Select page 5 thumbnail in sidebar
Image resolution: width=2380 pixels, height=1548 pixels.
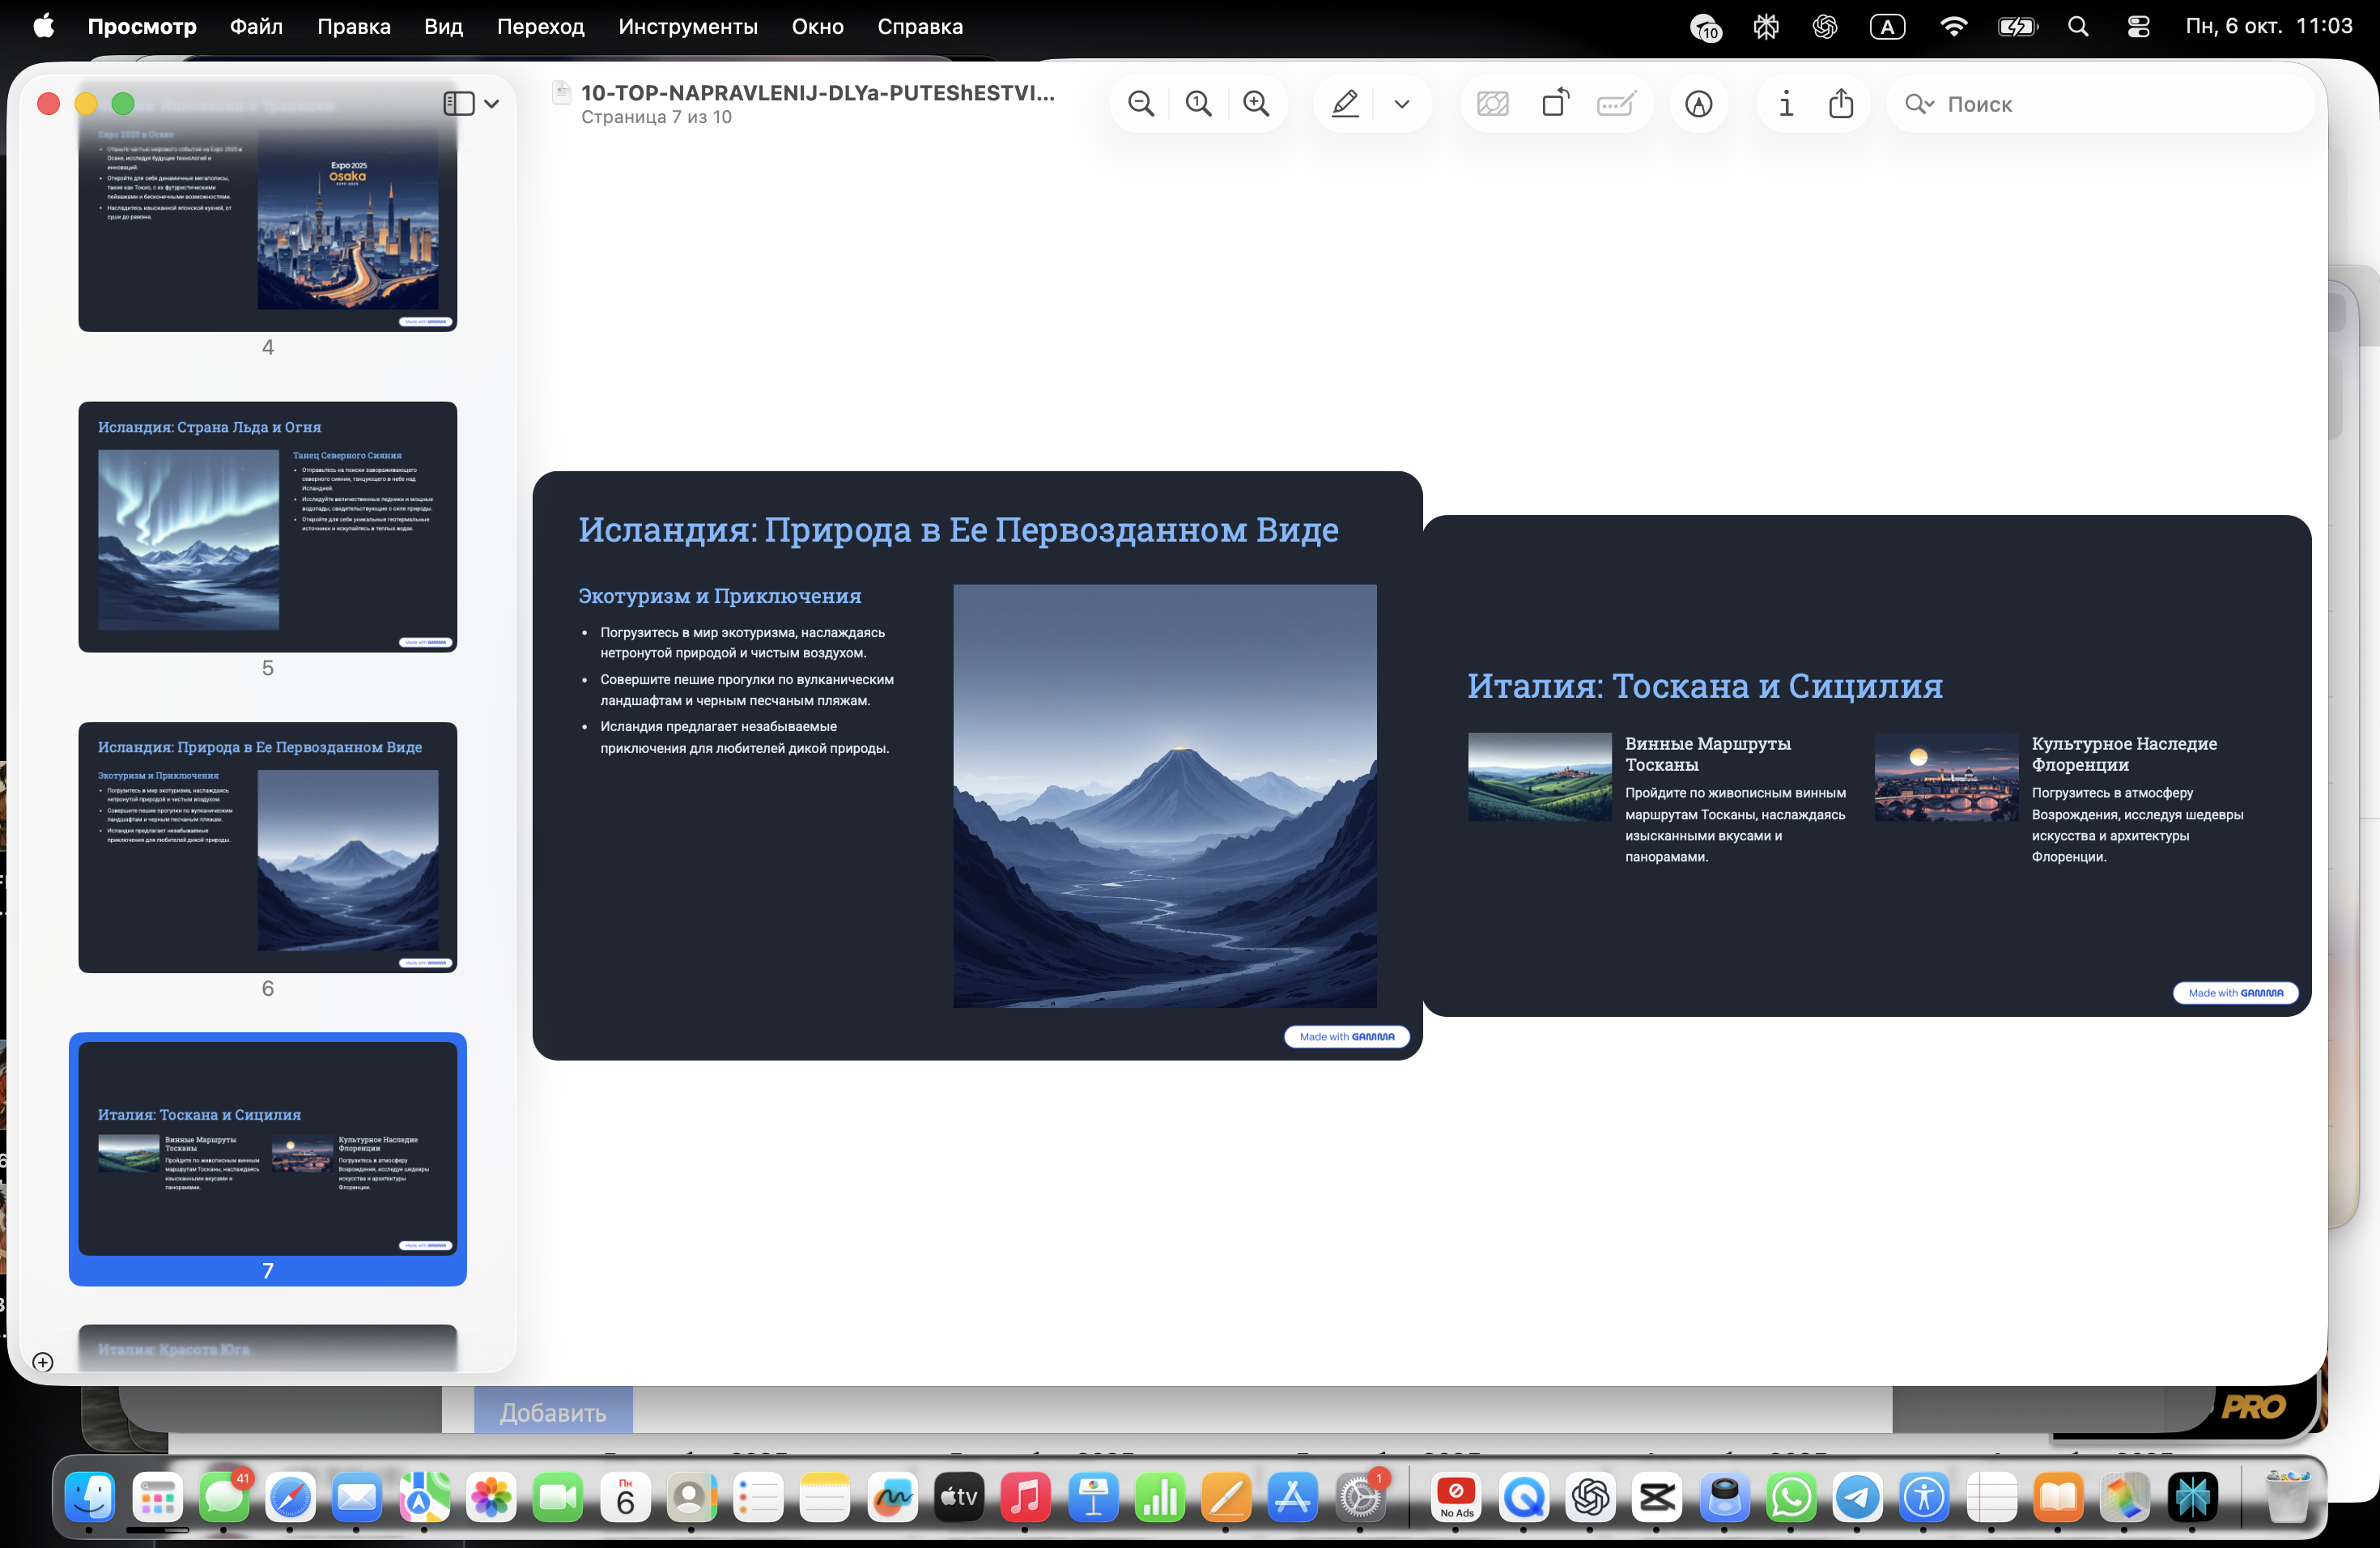[267, 527]
